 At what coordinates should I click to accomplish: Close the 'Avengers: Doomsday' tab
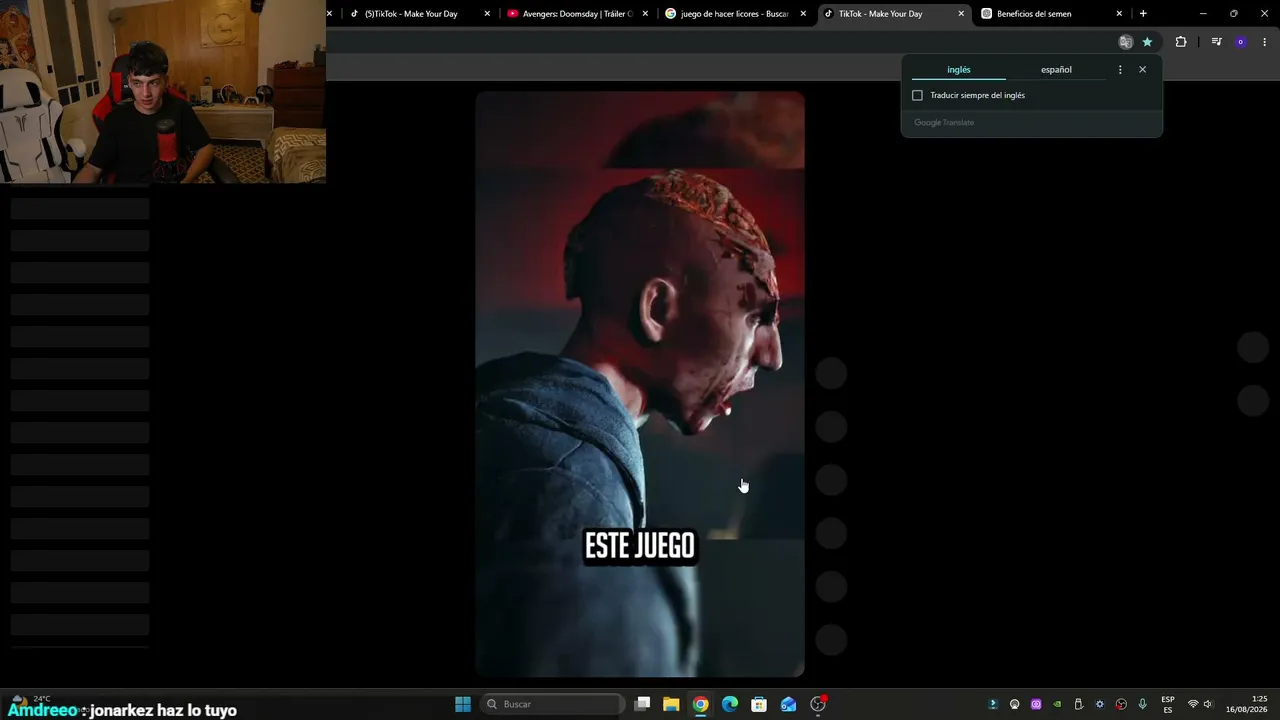tap(645, 14)
